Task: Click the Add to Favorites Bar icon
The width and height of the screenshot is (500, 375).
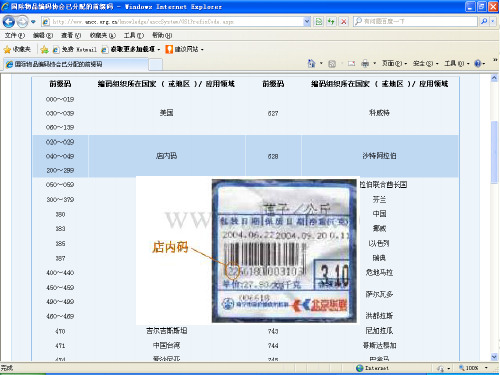Action: point(44,50)
